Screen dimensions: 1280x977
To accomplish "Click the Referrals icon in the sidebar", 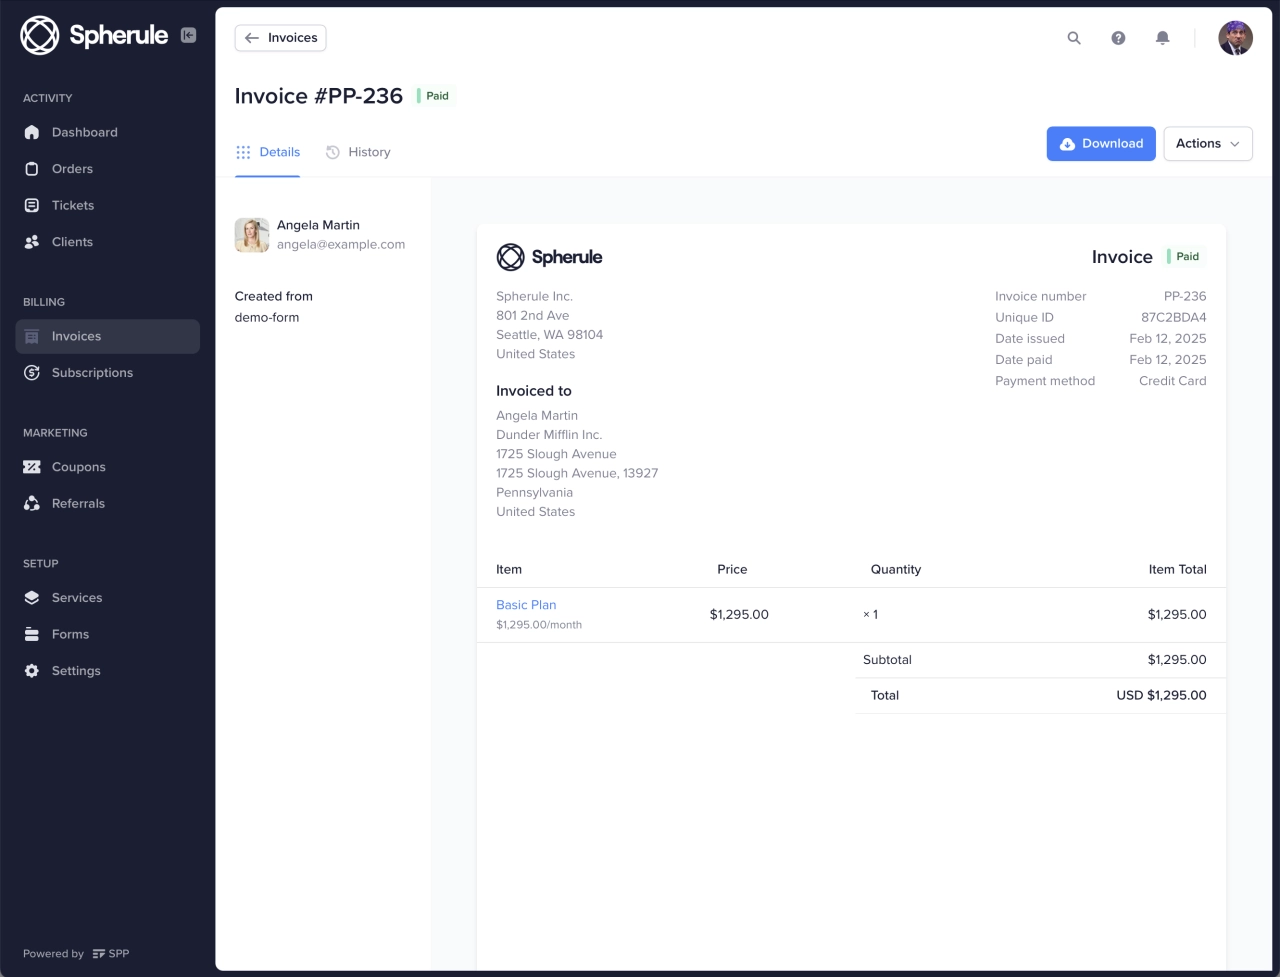I will (x=32, y=503).
